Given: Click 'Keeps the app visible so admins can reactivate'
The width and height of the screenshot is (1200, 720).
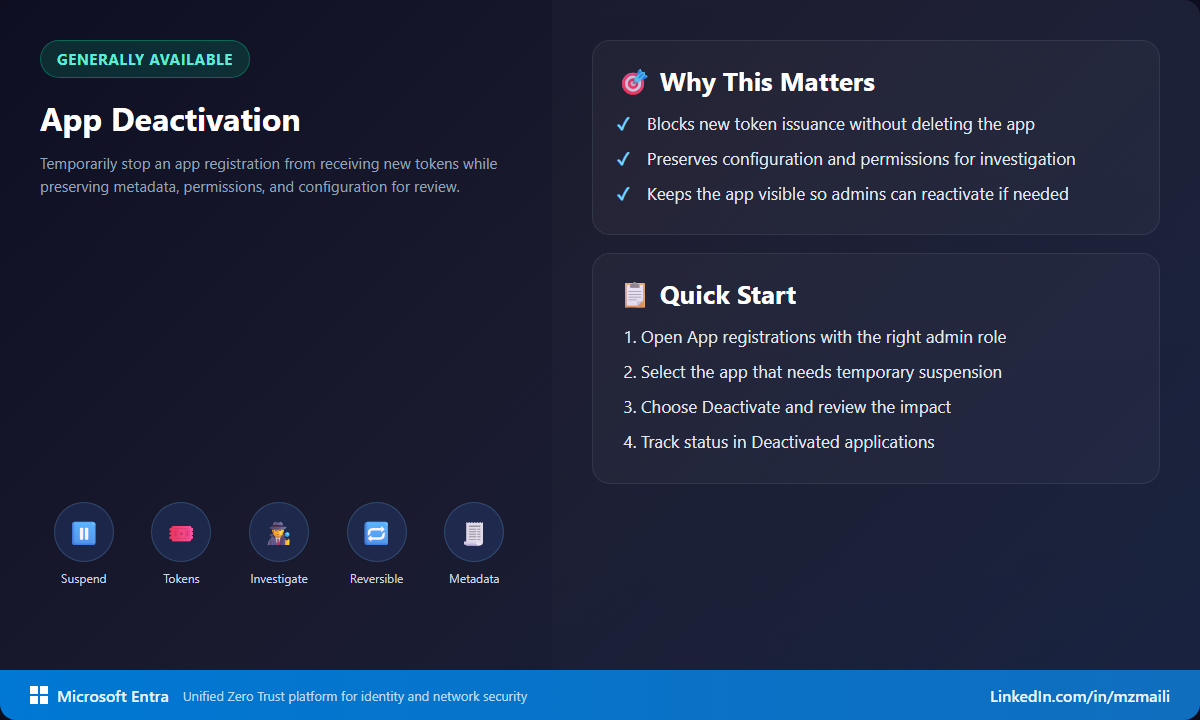Looking at the screenshot, I should pos(858,194).
